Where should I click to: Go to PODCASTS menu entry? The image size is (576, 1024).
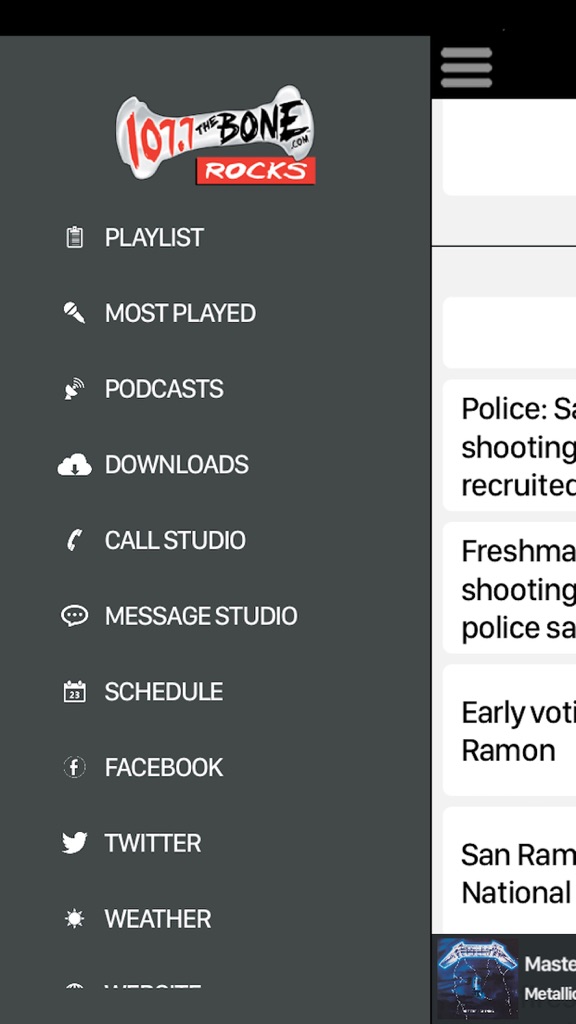coord(164,389)
